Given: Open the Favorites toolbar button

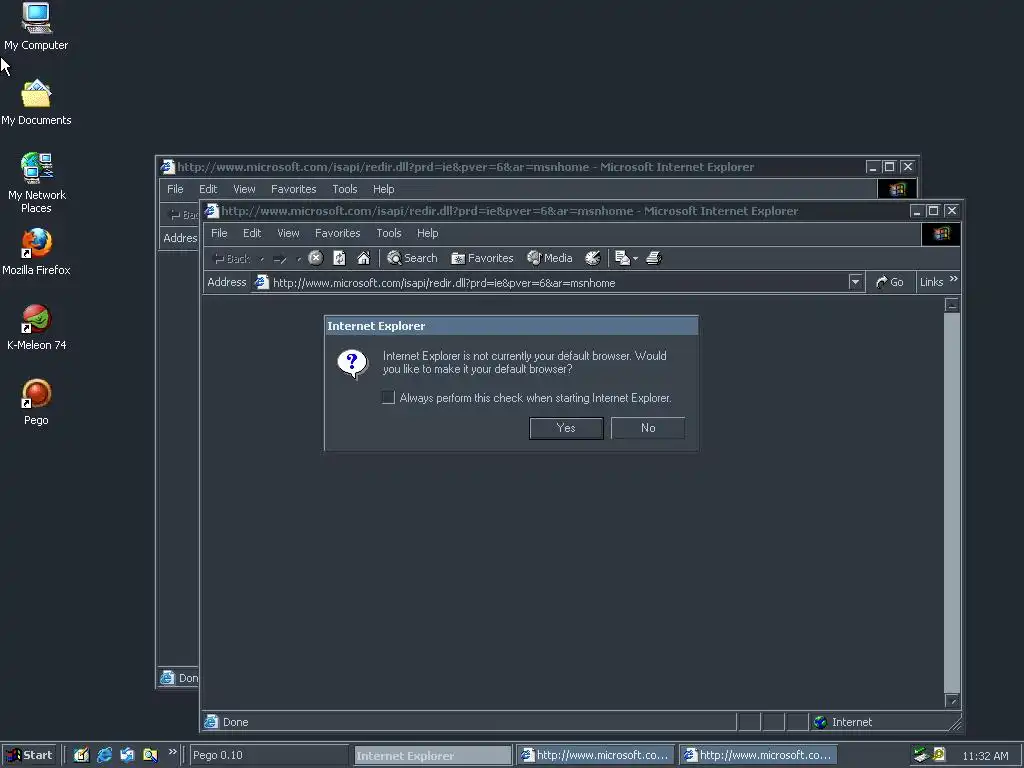Looking at the screenshot, I should 482,258.
